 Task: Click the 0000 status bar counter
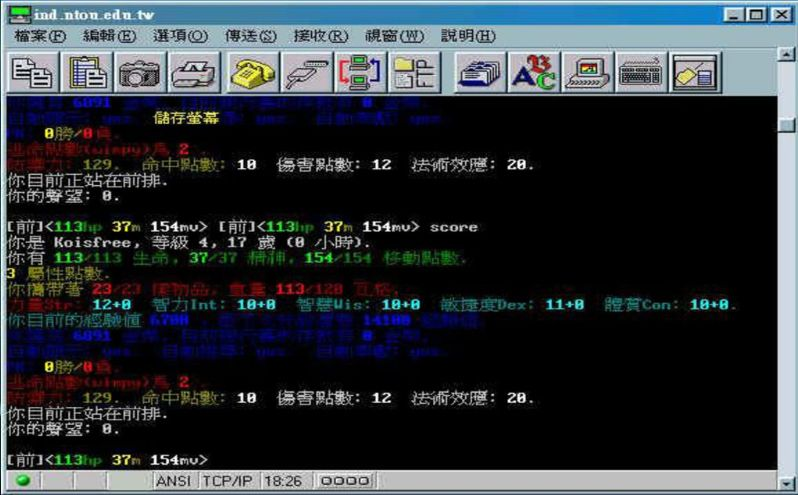click(x=345, y=481)
